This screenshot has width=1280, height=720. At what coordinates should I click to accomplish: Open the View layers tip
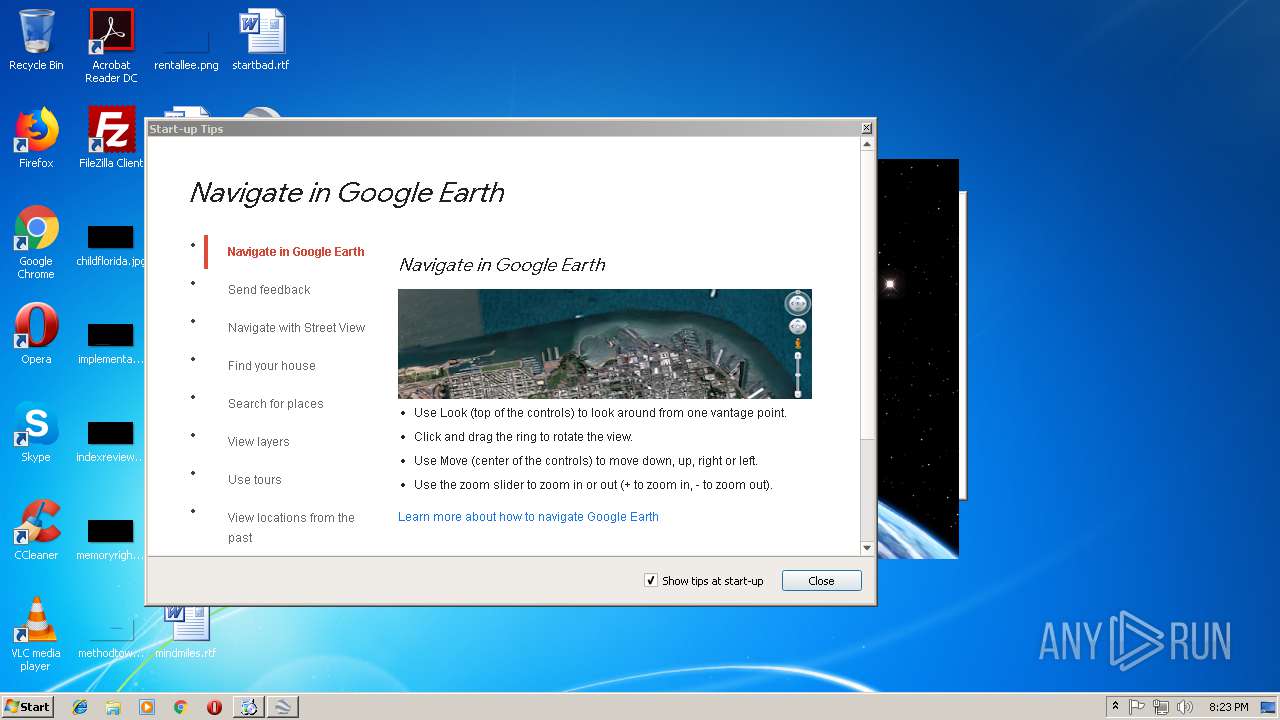click(x=259, y=442)
